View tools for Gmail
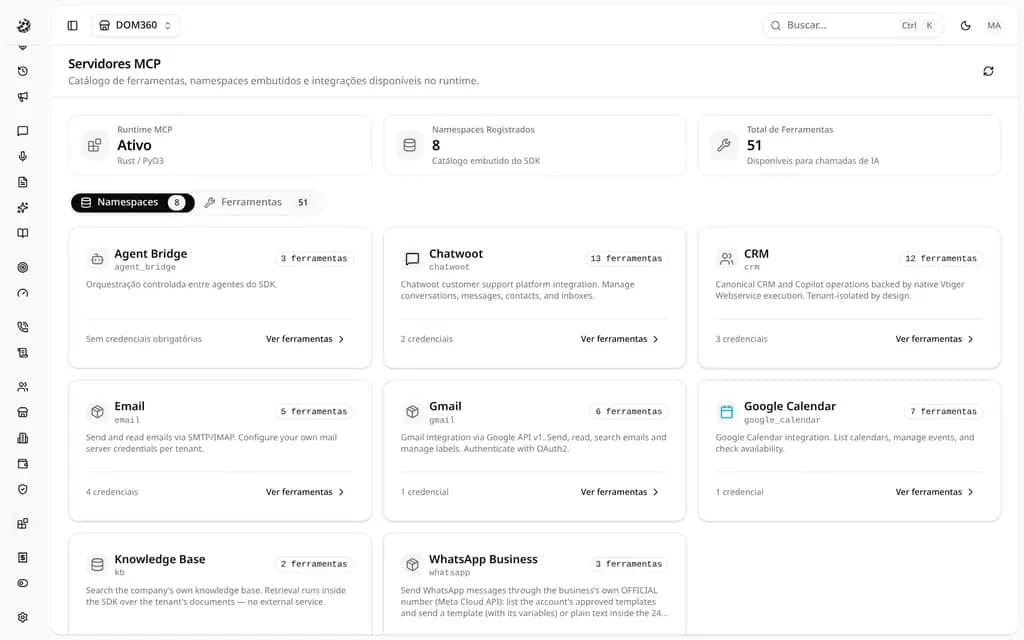The height and width of the screenshot is (640, 1024). 620,492
